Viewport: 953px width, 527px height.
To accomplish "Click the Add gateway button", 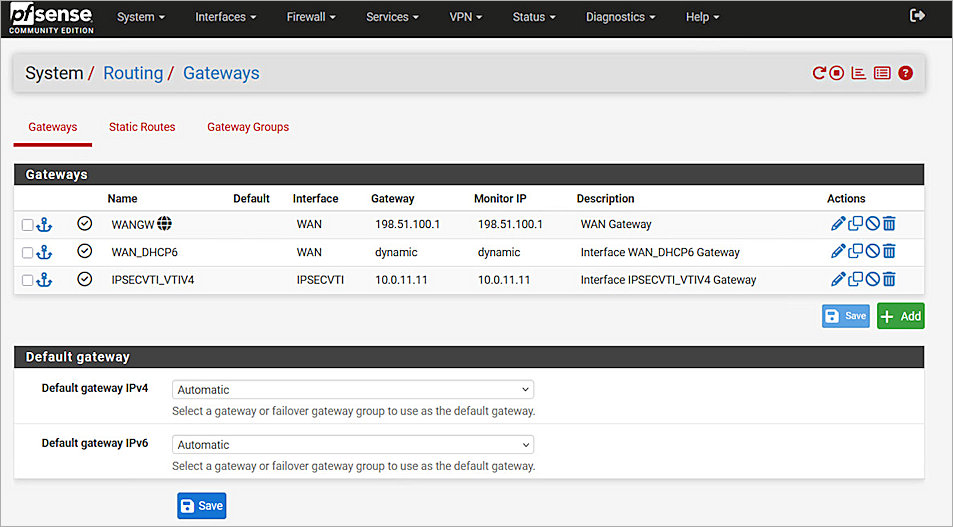I will pos(901,316).
